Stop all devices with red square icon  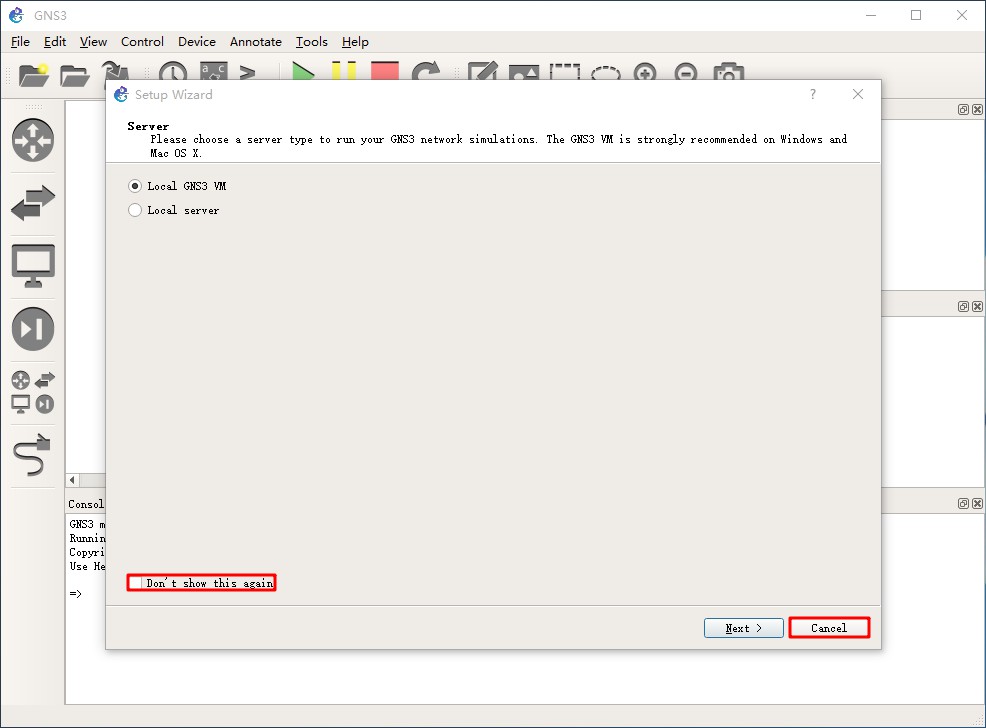pyautogui.click(x=385, y=71)
